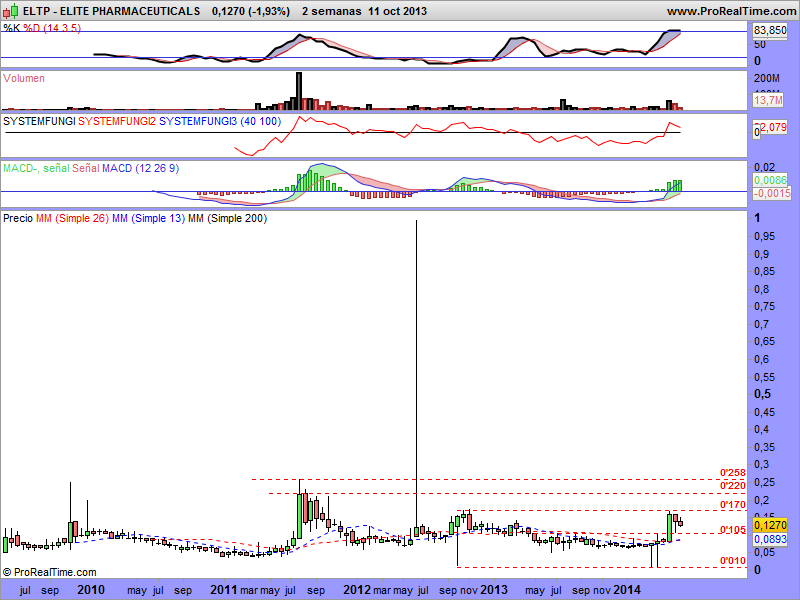The image size is (800, 600).
Task: Click the red 'Señal' label
Action: tap(86, 168)
